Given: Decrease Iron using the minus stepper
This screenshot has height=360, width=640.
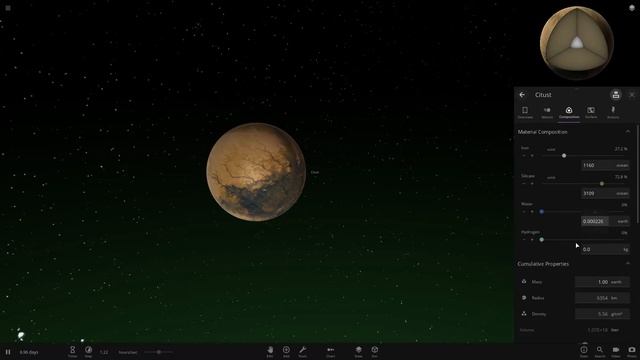Looking at the screenshot, I should (524, 156).
